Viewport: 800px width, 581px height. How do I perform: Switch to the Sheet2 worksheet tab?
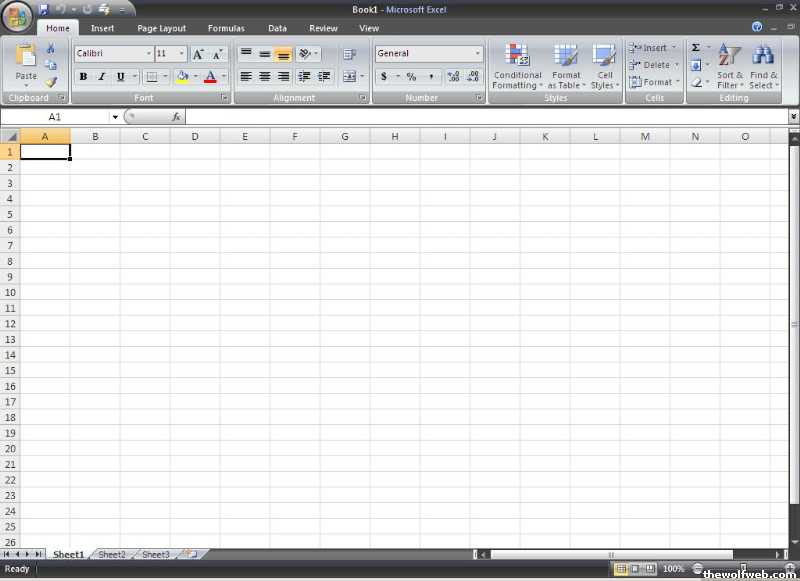pos(112,554)
